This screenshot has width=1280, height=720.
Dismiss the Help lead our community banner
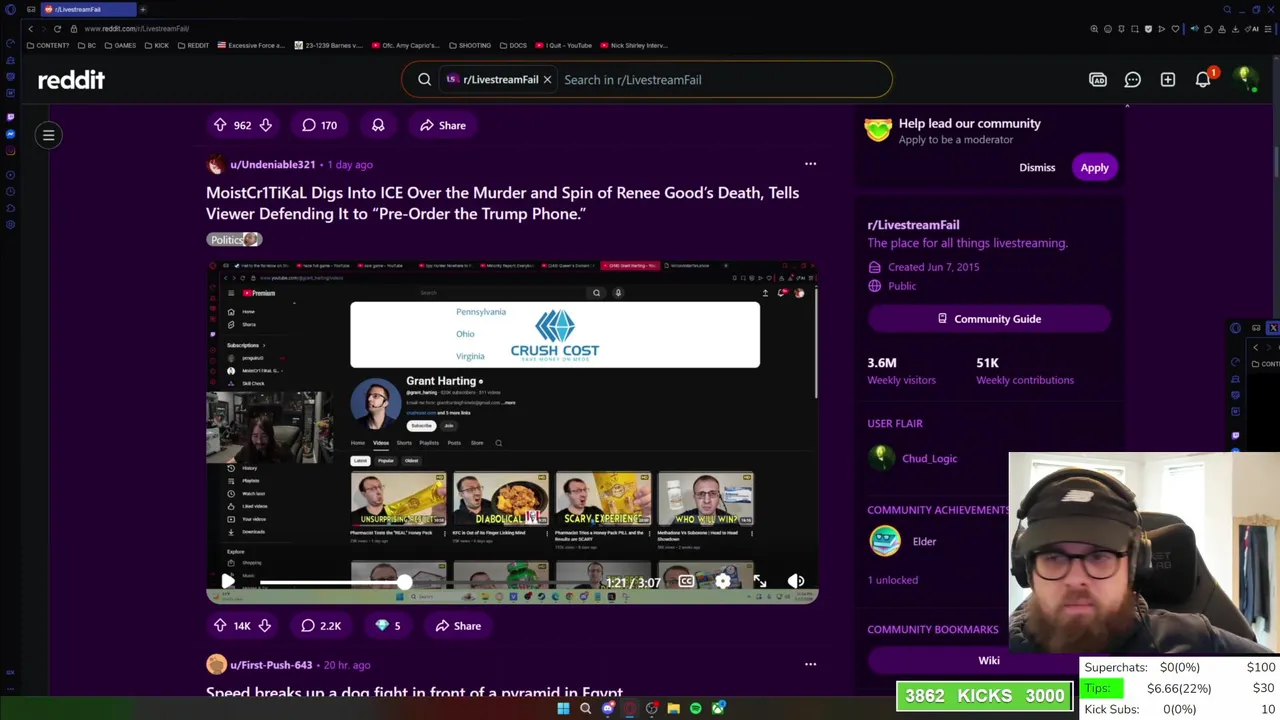click(x=1037, y=167)
